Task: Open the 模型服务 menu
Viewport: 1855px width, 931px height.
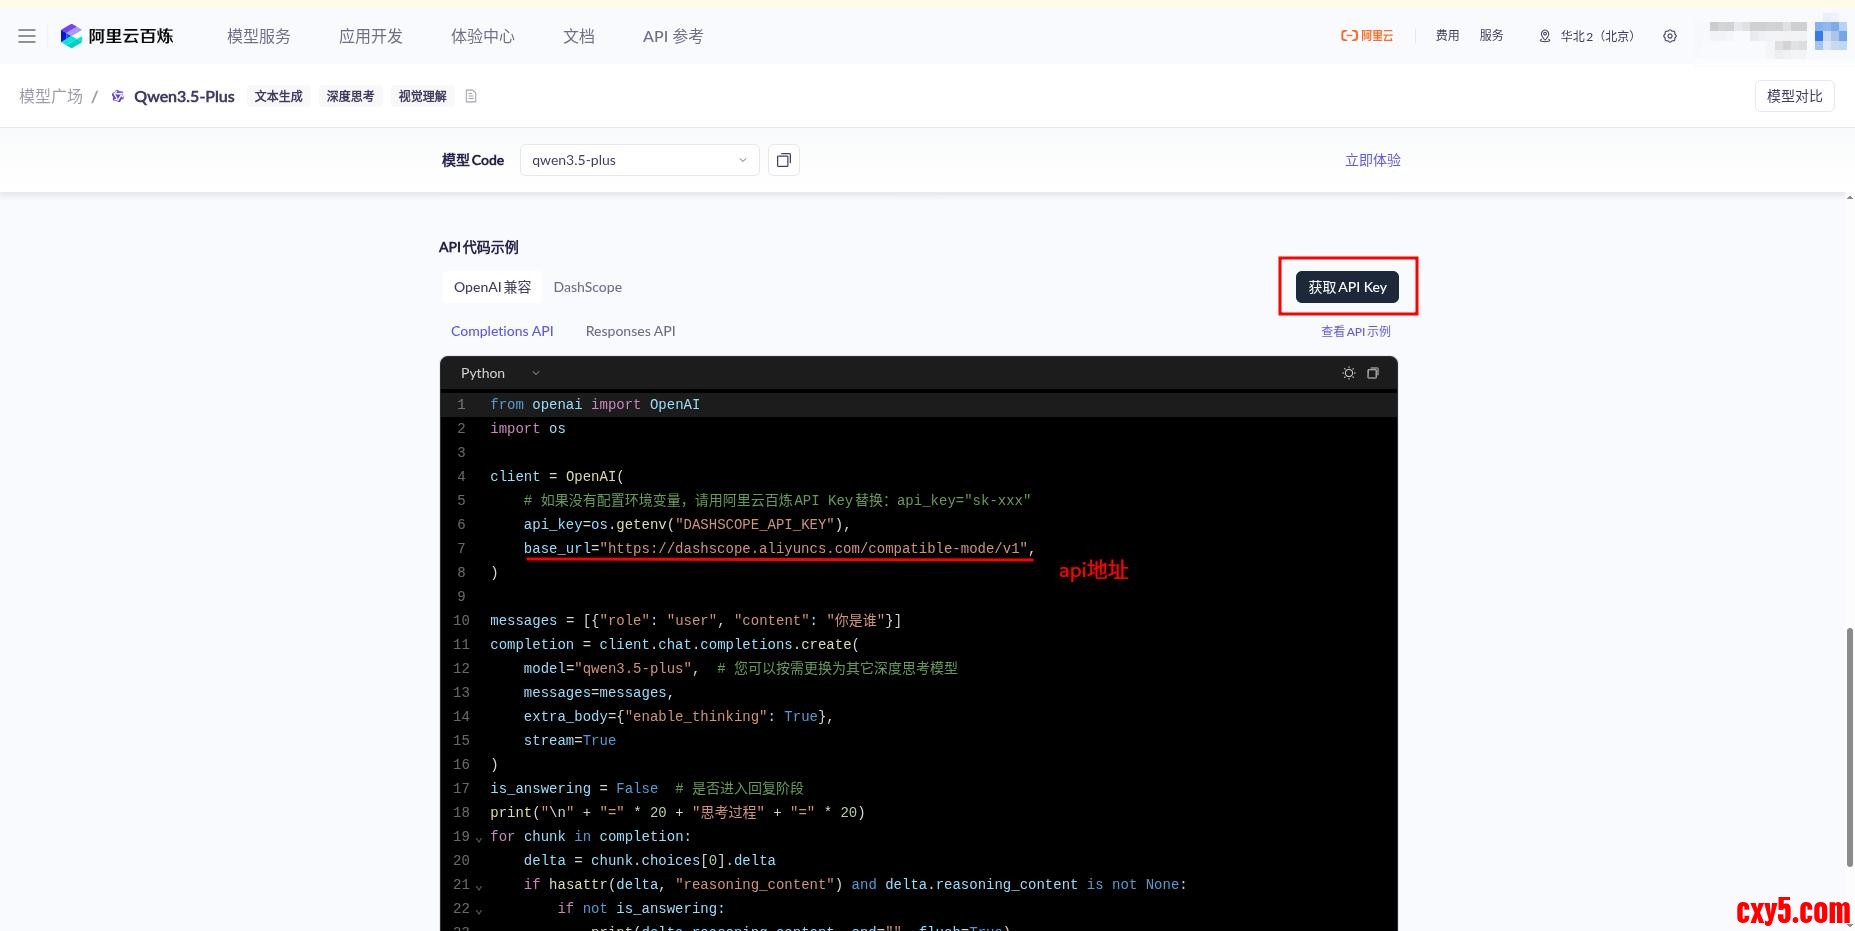Action: pyautogui.click(x=258, y=36)
